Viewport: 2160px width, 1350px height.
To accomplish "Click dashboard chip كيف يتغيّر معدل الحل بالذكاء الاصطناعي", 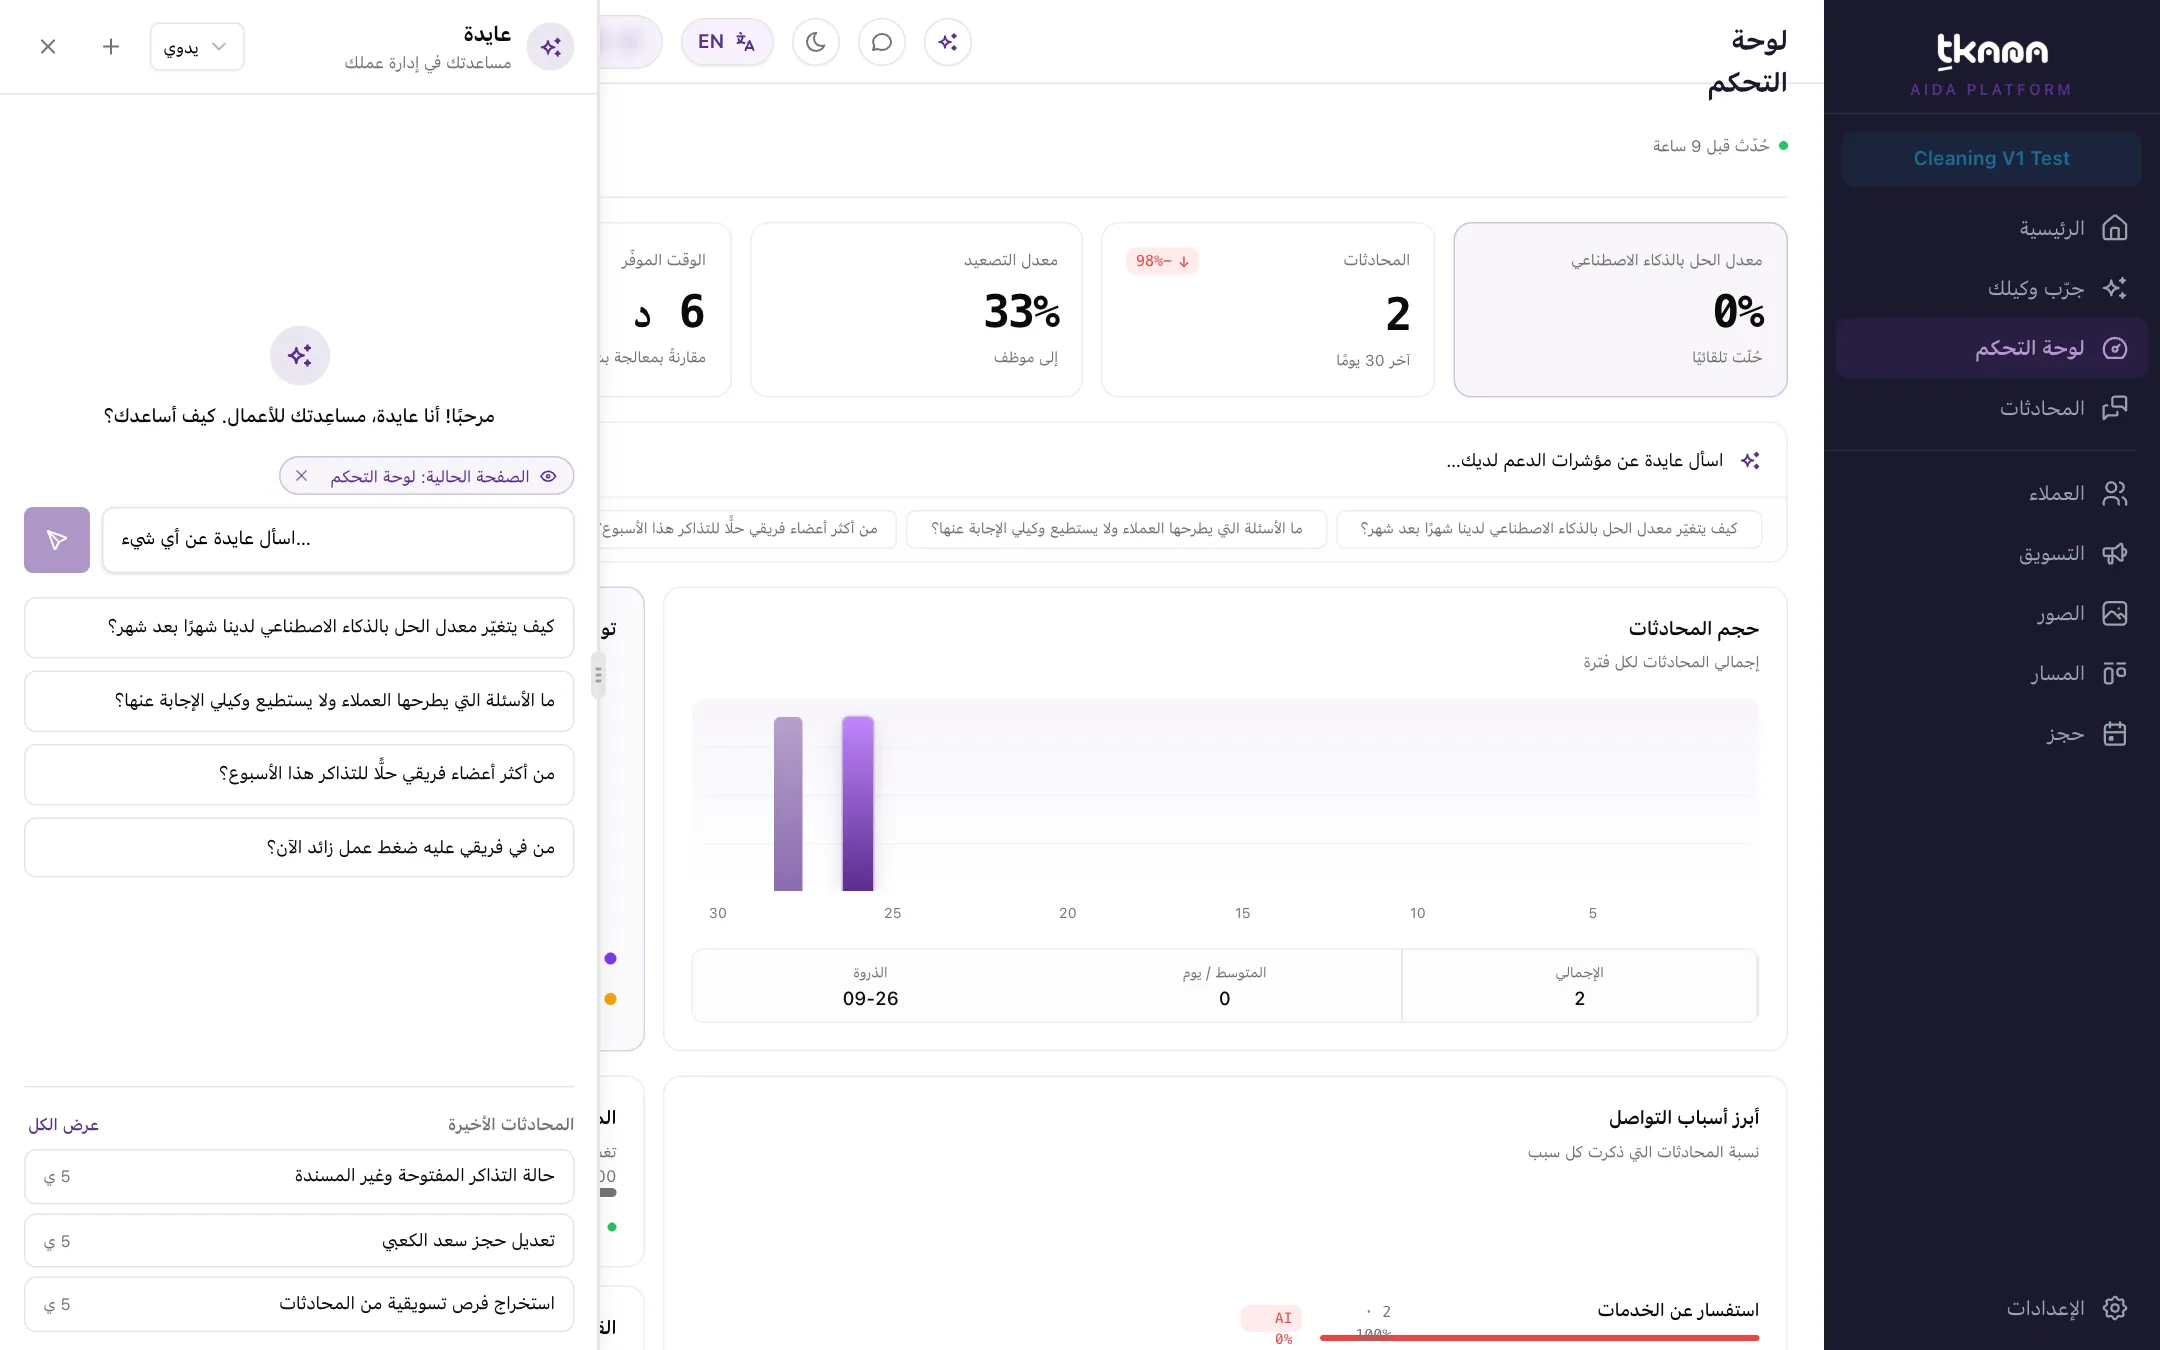I will point(1549,529).
